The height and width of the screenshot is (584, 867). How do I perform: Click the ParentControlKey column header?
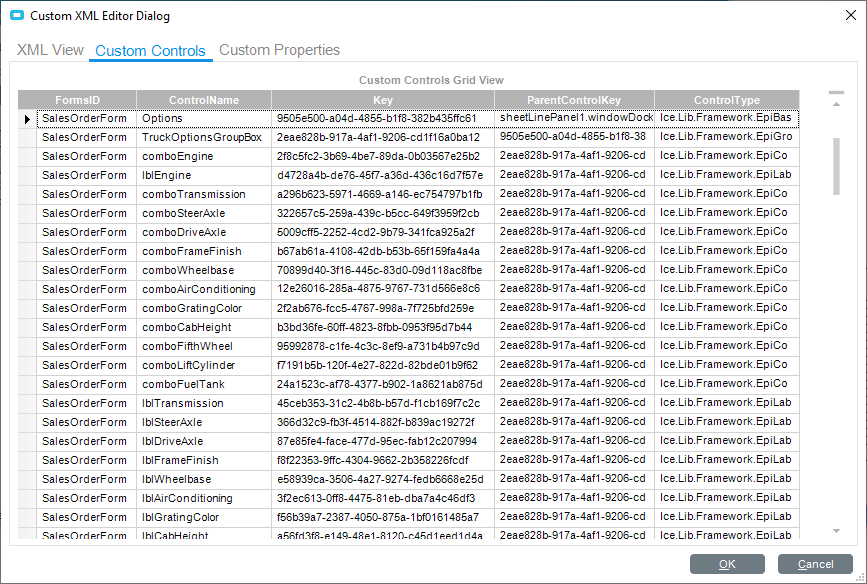574,100
